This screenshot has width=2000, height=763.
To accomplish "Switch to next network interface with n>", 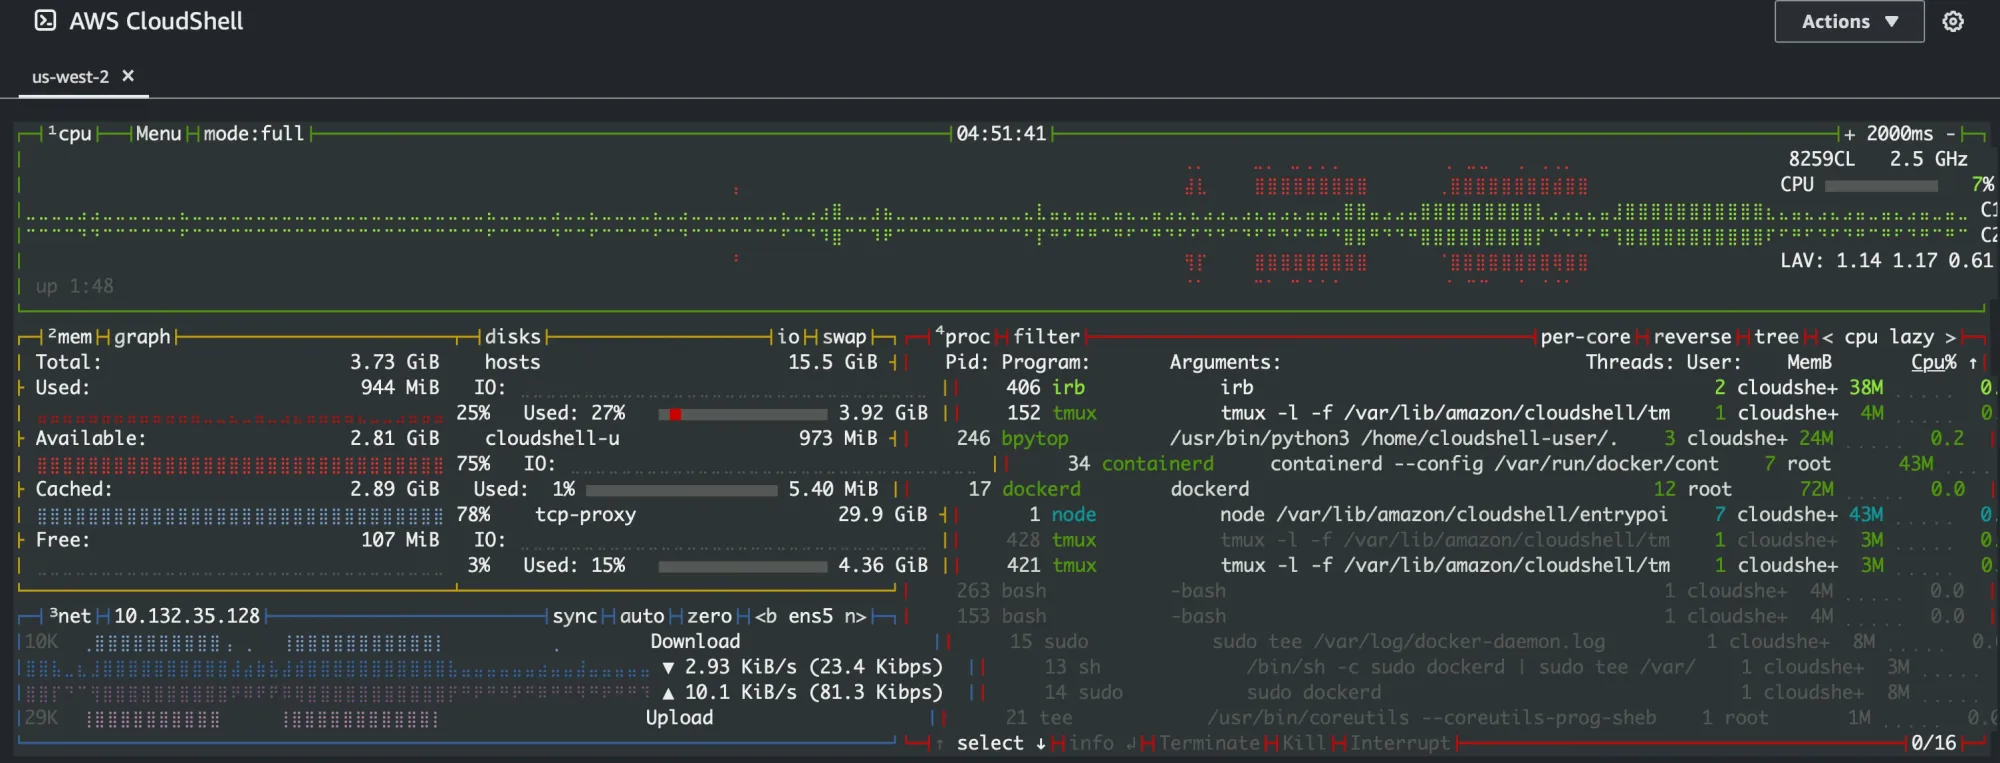I will pyautogui.click(x=855, y=616).
